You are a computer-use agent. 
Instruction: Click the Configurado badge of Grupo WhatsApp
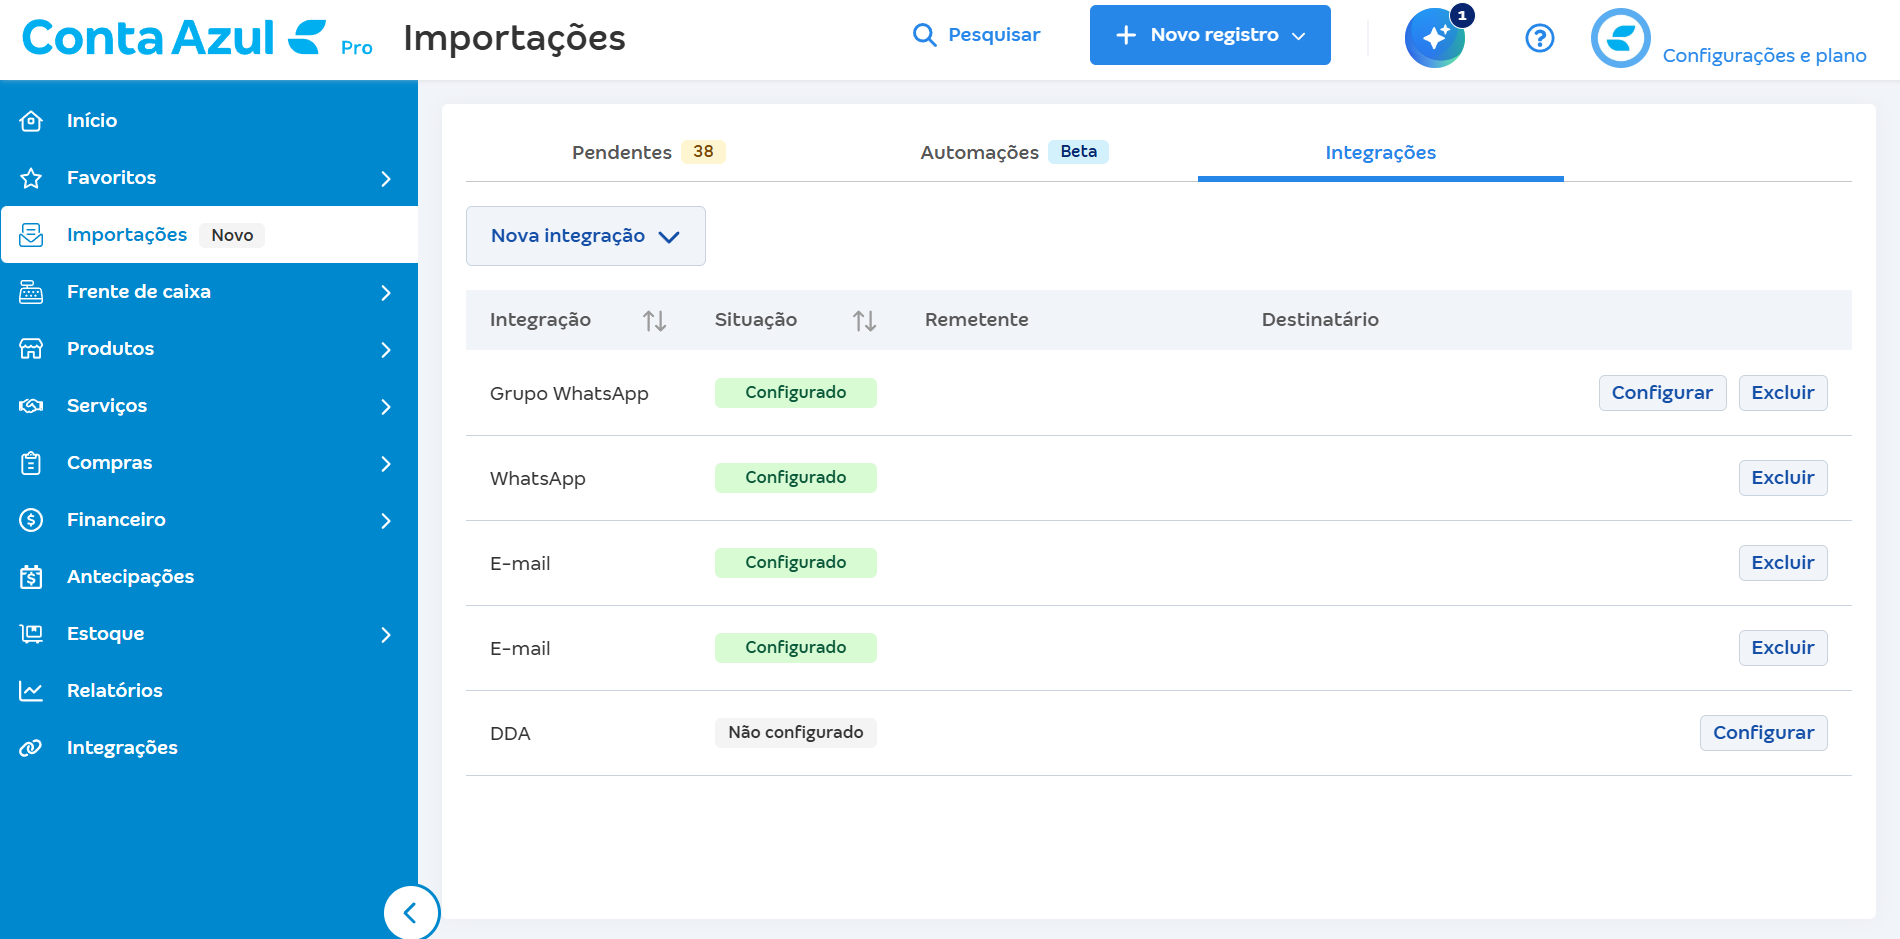click(x=796, y=393)
